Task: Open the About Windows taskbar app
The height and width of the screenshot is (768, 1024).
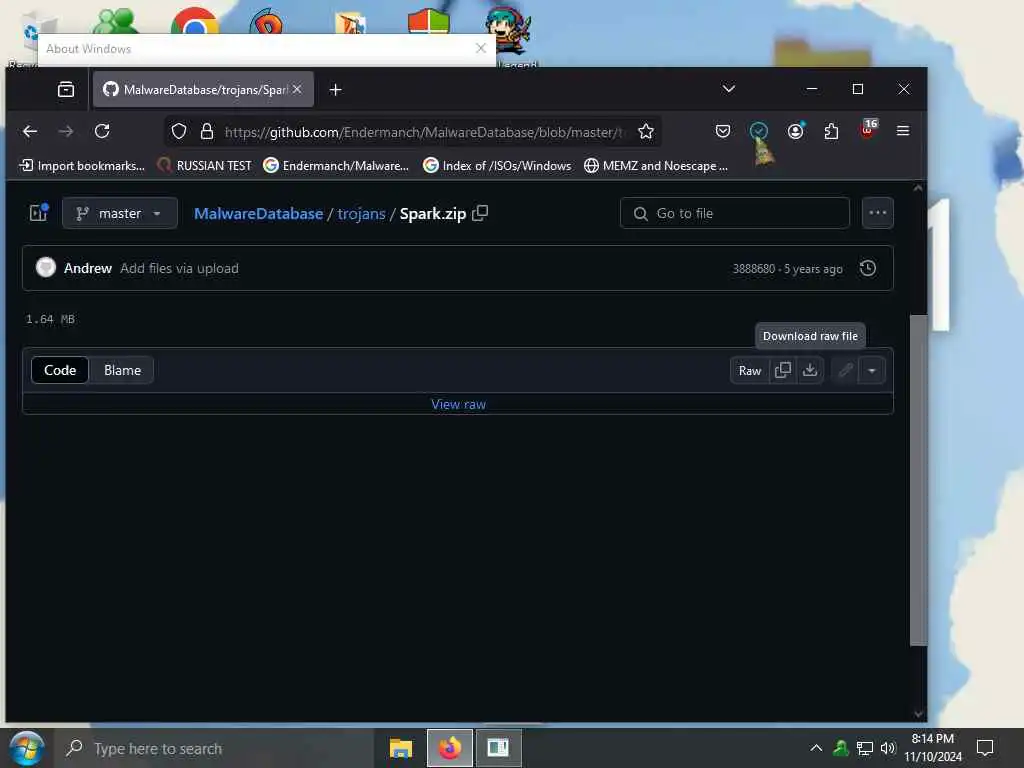Action: coord(498,748)
